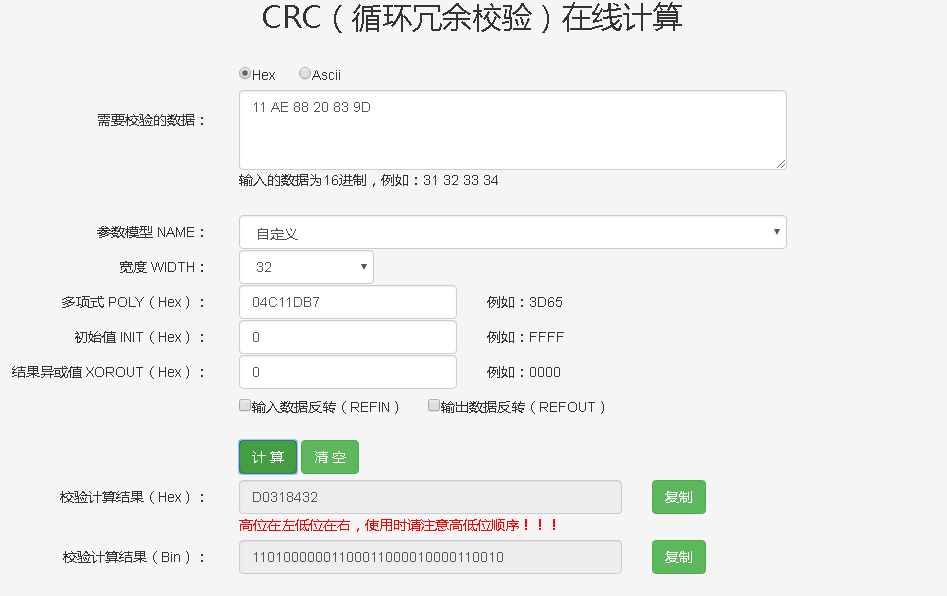This screenshot has width=947, height=596.
Task: Select the Bin result output field
Action: [x=429, y=557]
